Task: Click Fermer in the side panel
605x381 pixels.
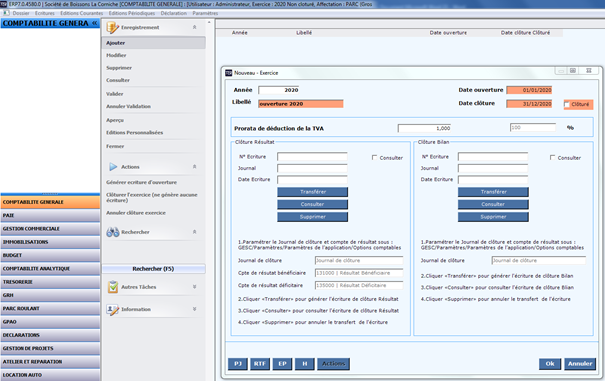Action: coord(115,146)
